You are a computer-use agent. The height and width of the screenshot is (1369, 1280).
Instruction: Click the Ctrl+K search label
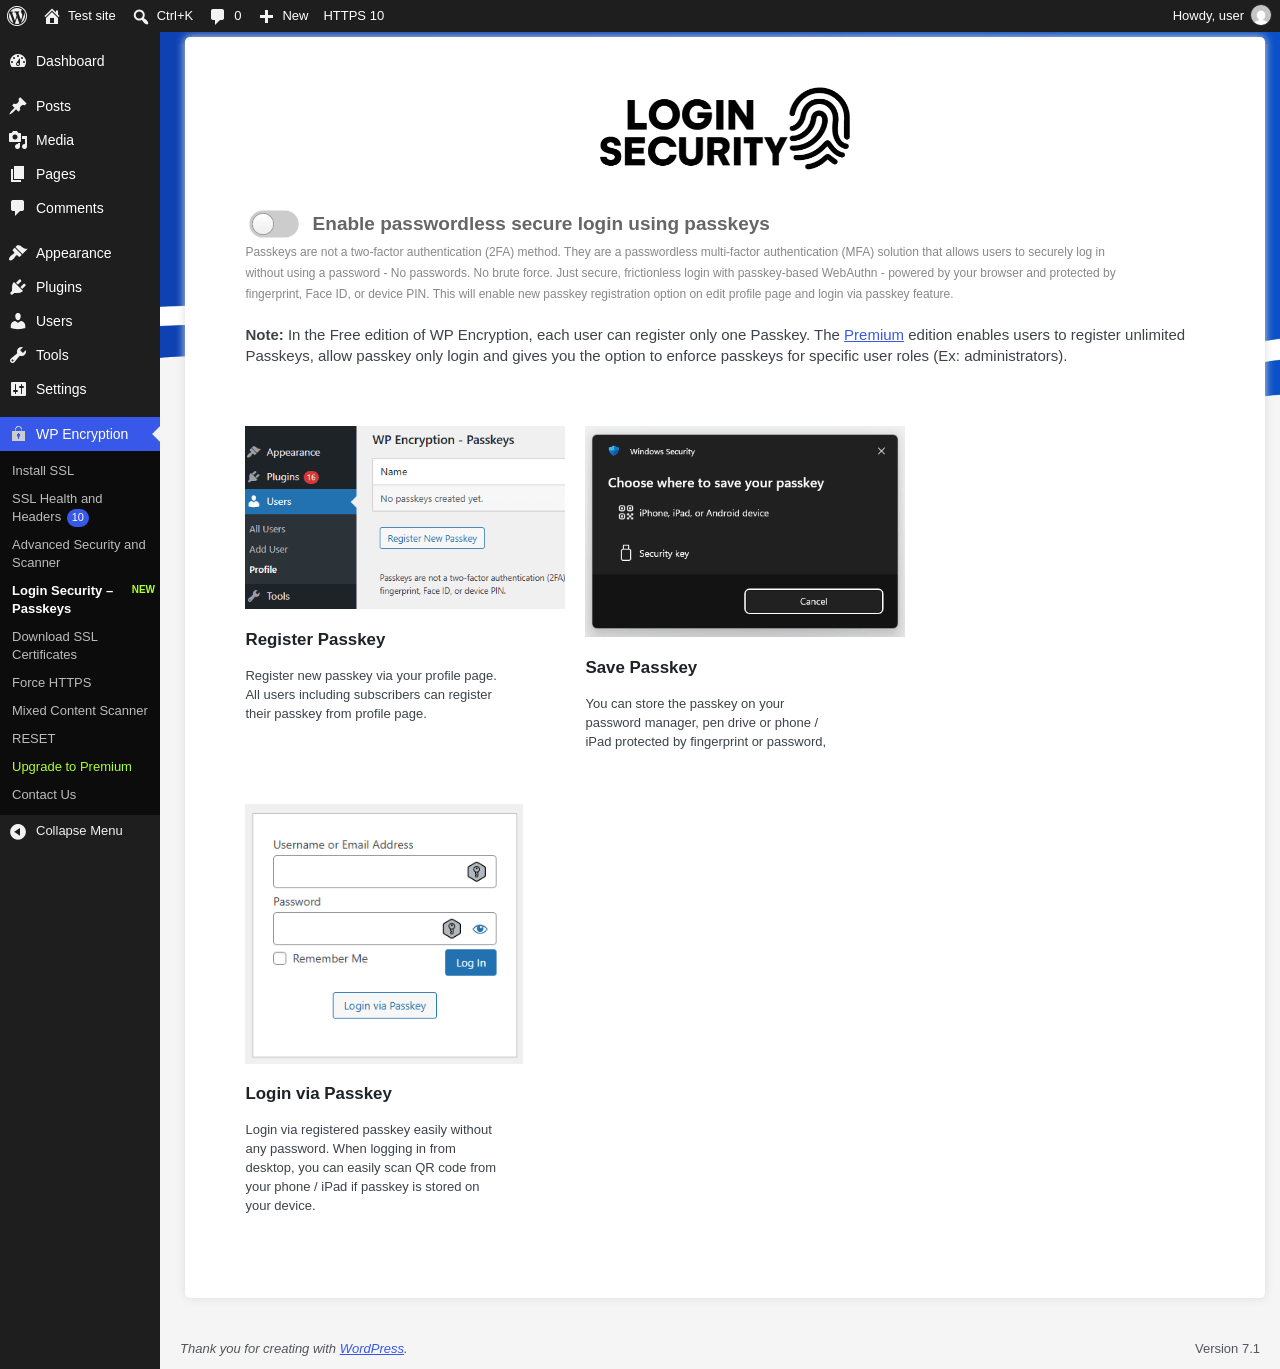pyautogui.click(x=175, y=16)
